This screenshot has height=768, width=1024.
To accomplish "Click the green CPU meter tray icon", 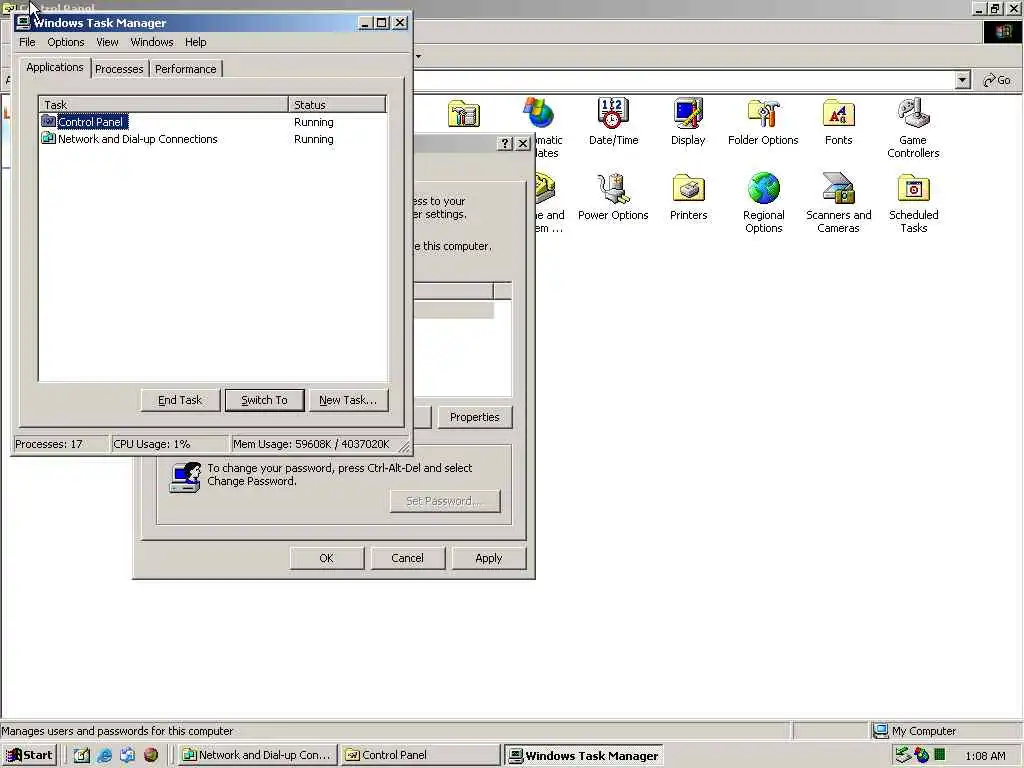I will pos(940,755).
